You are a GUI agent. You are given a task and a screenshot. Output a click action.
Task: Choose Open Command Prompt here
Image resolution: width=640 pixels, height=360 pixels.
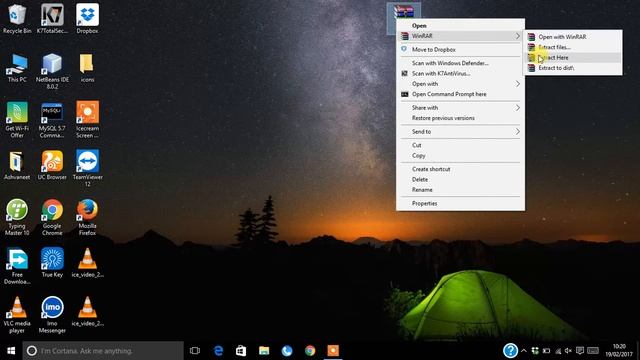point(460,94)
